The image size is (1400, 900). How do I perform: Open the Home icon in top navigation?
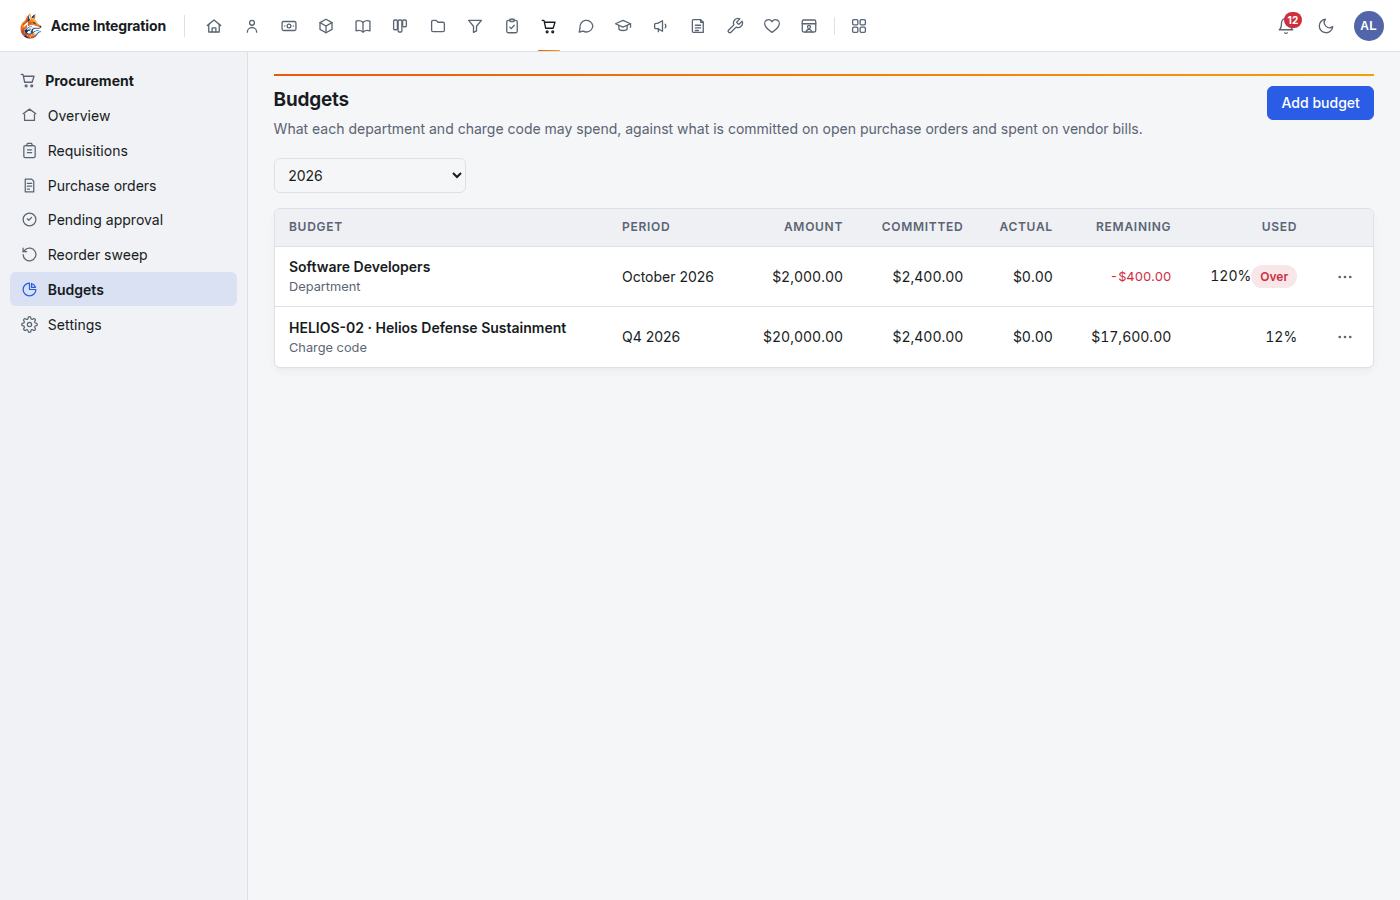214,26
